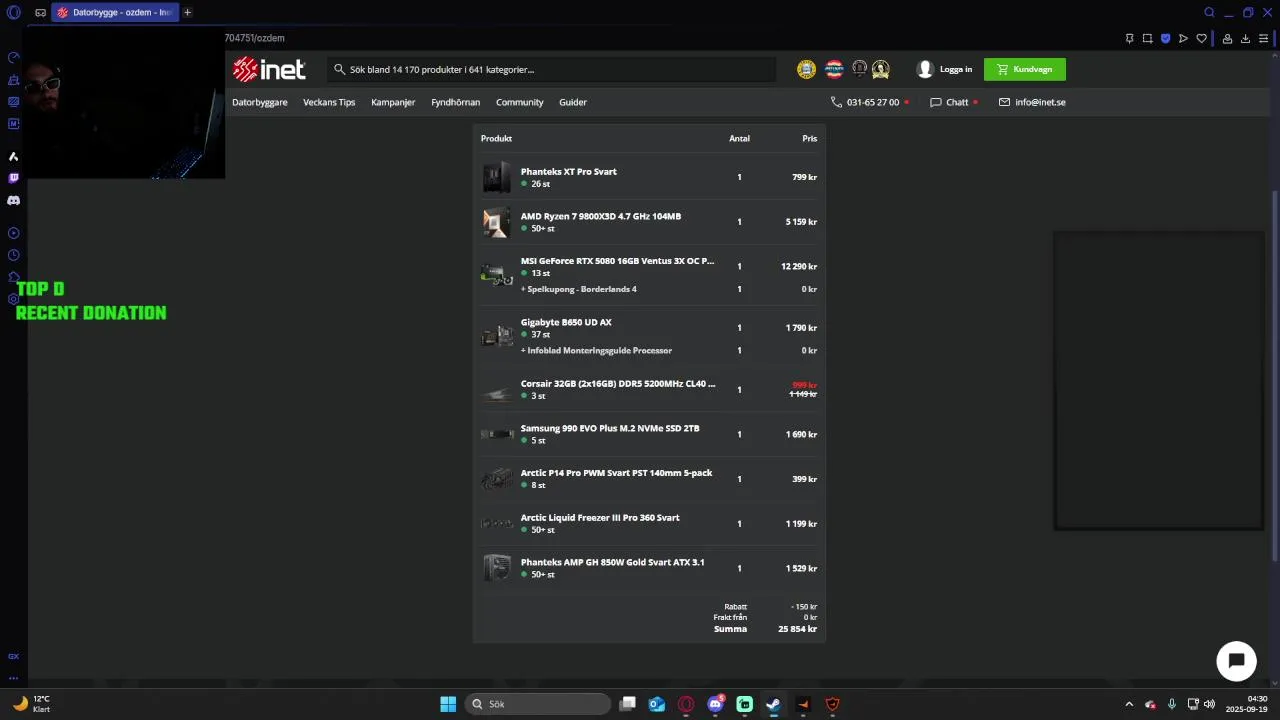Open GX Control speedometer in sidebar

13,57
